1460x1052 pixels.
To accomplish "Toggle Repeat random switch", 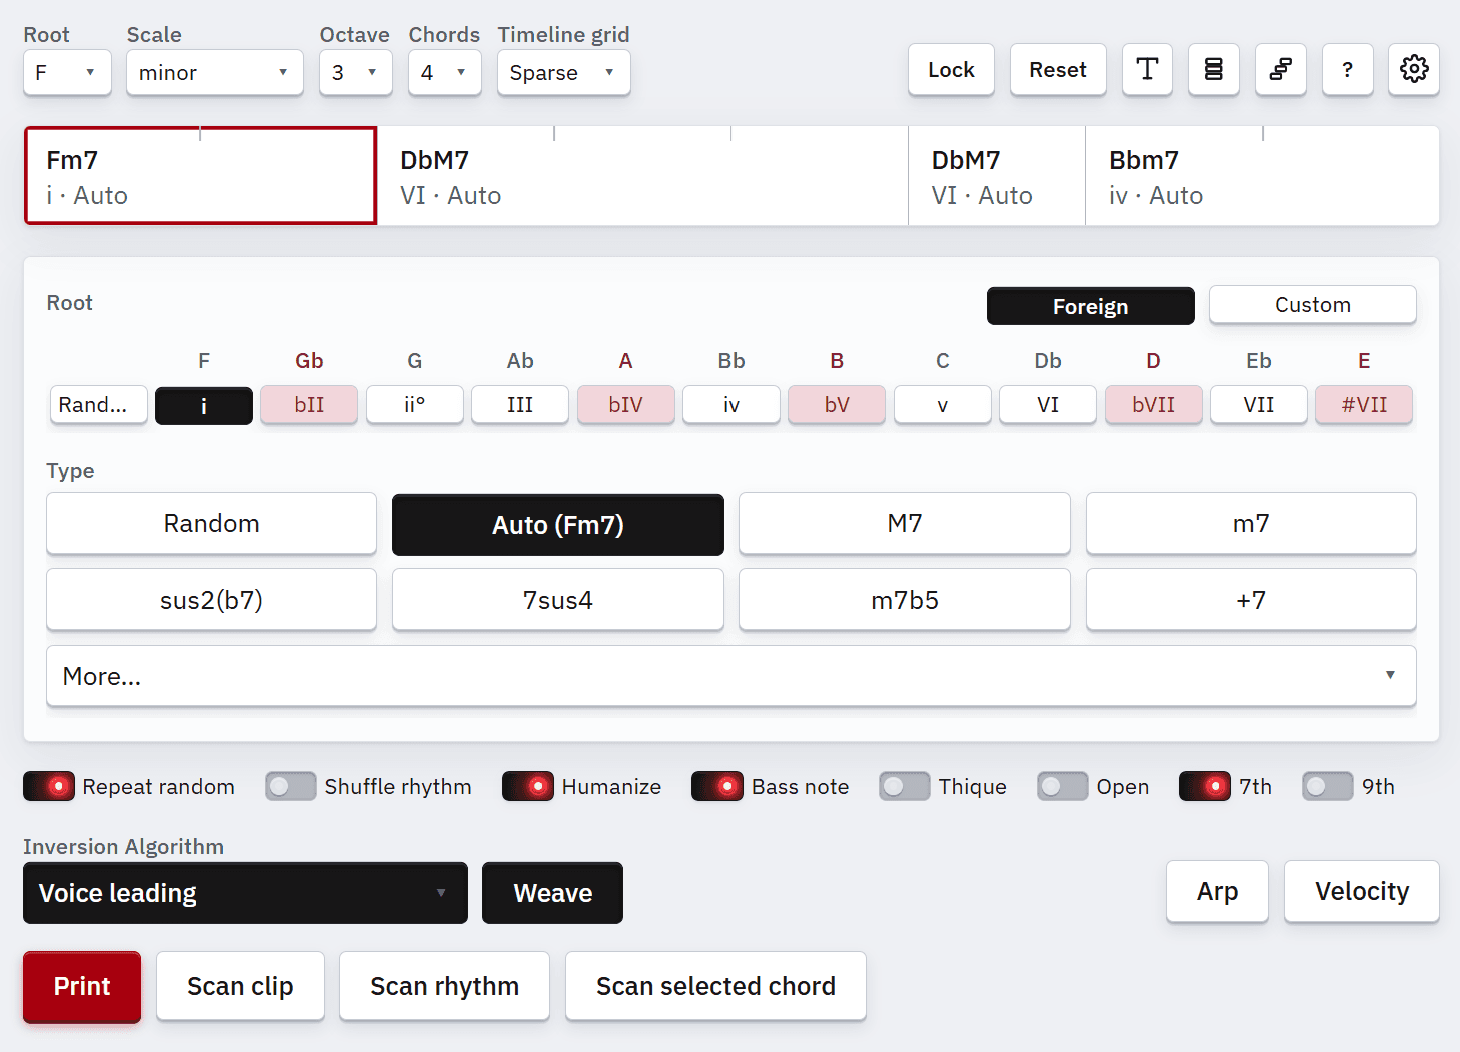I will [x=49, y=787].
